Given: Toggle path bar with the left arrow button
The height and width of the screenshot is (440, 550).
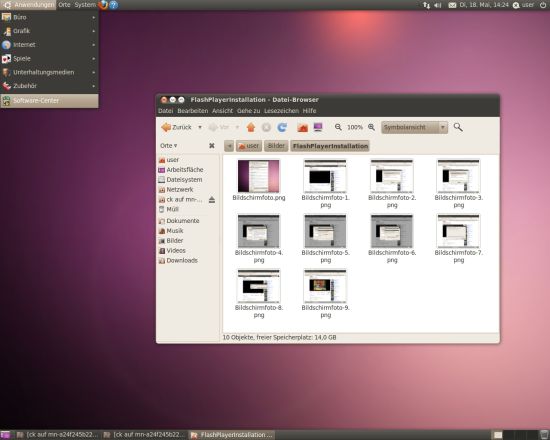Looking at the screenshot, I should pos(229,146).
